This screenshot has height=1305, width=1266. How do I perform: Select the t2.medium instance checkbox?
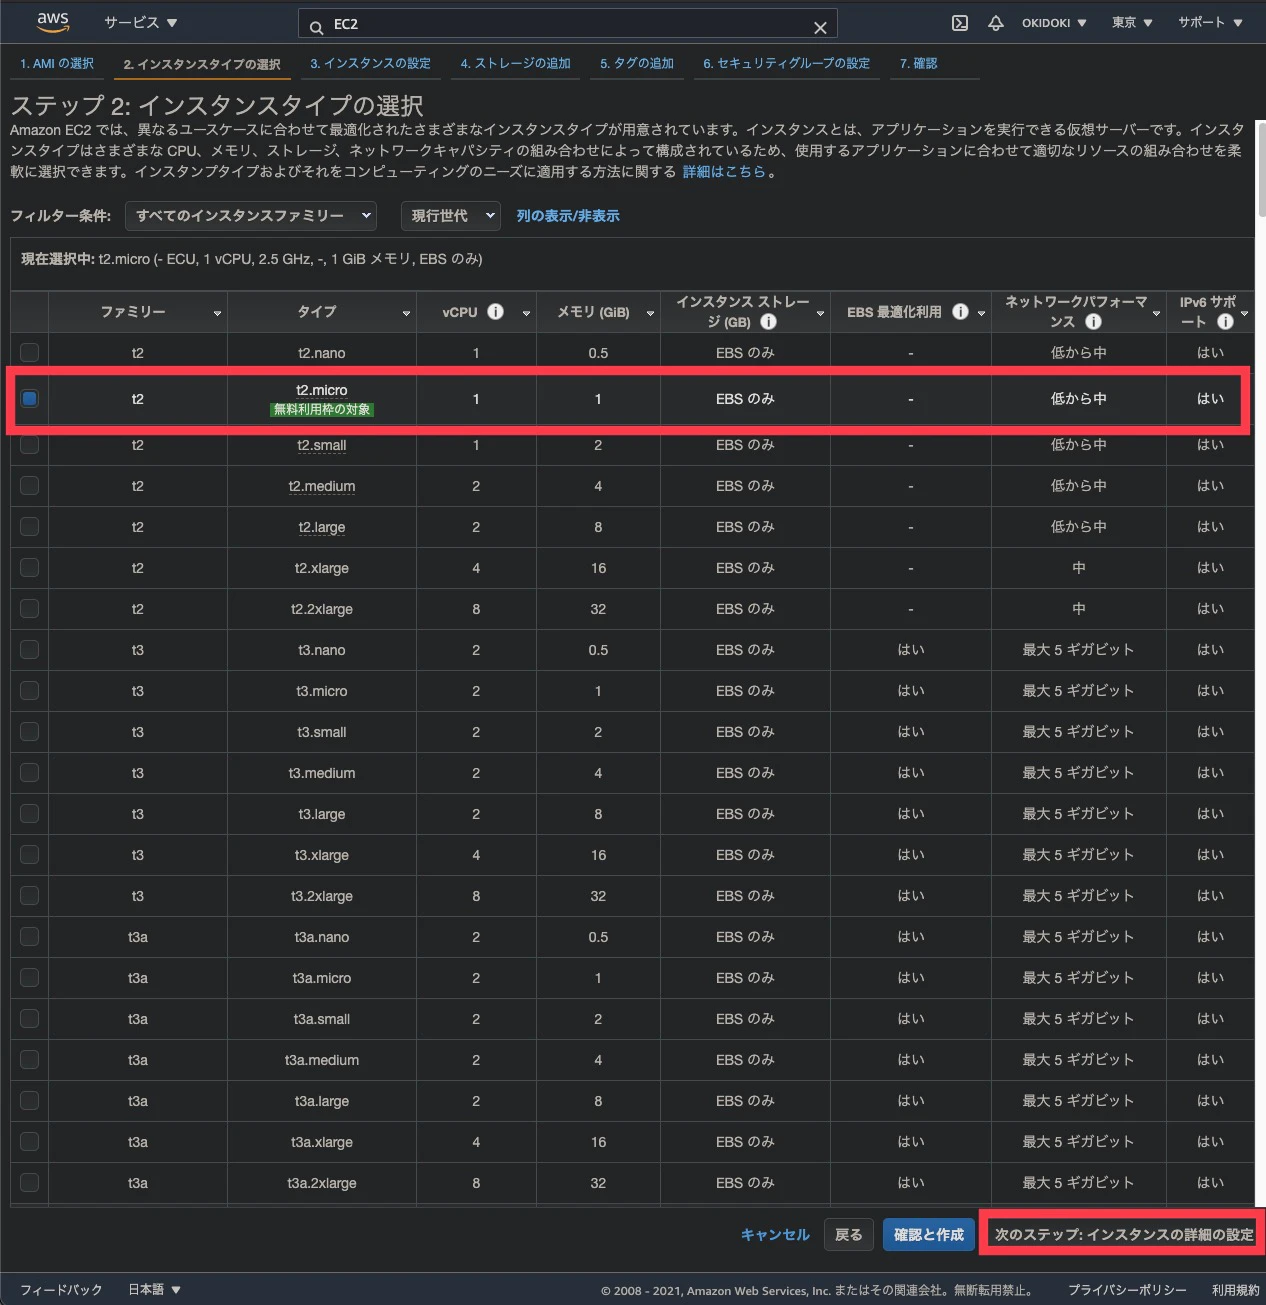click(x=30, y=486)
